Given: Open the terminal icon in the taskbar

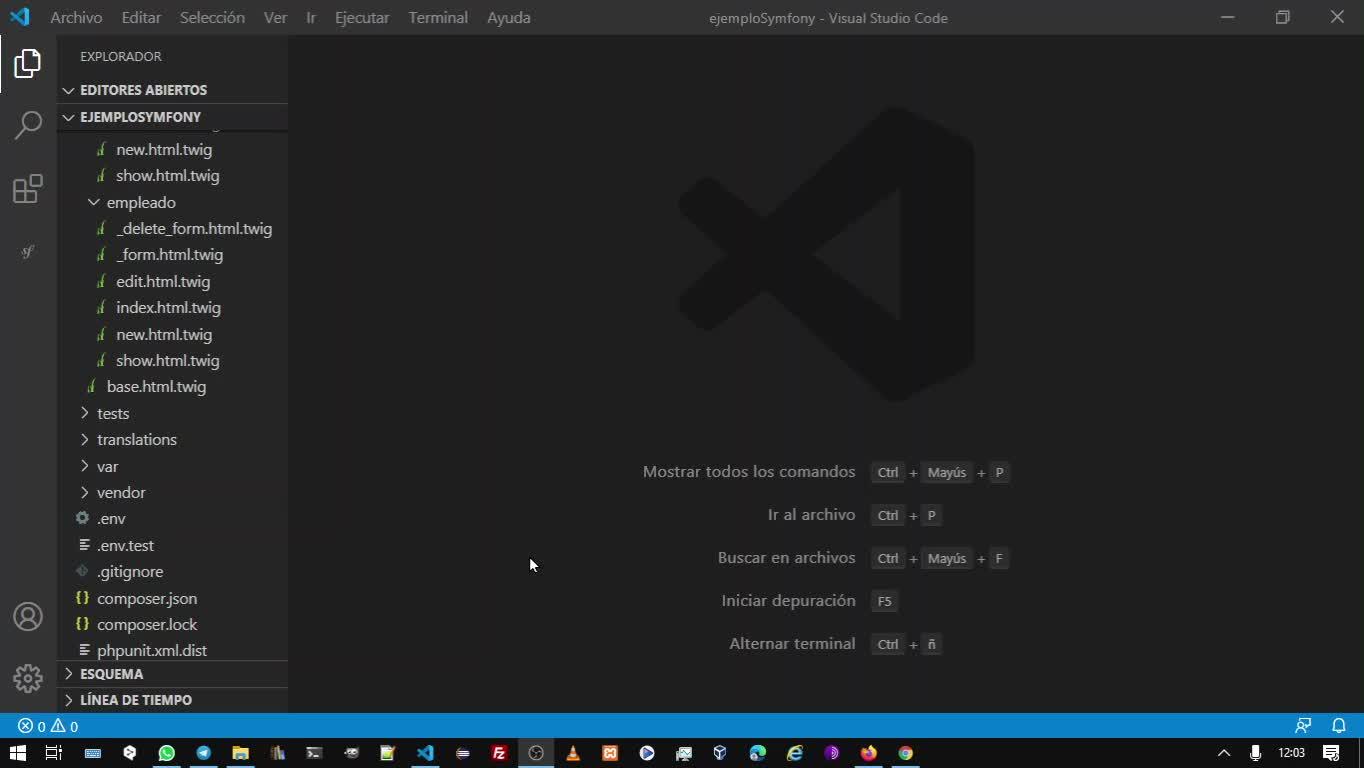Looking at the screenshot, I should (x=314, y=753).
